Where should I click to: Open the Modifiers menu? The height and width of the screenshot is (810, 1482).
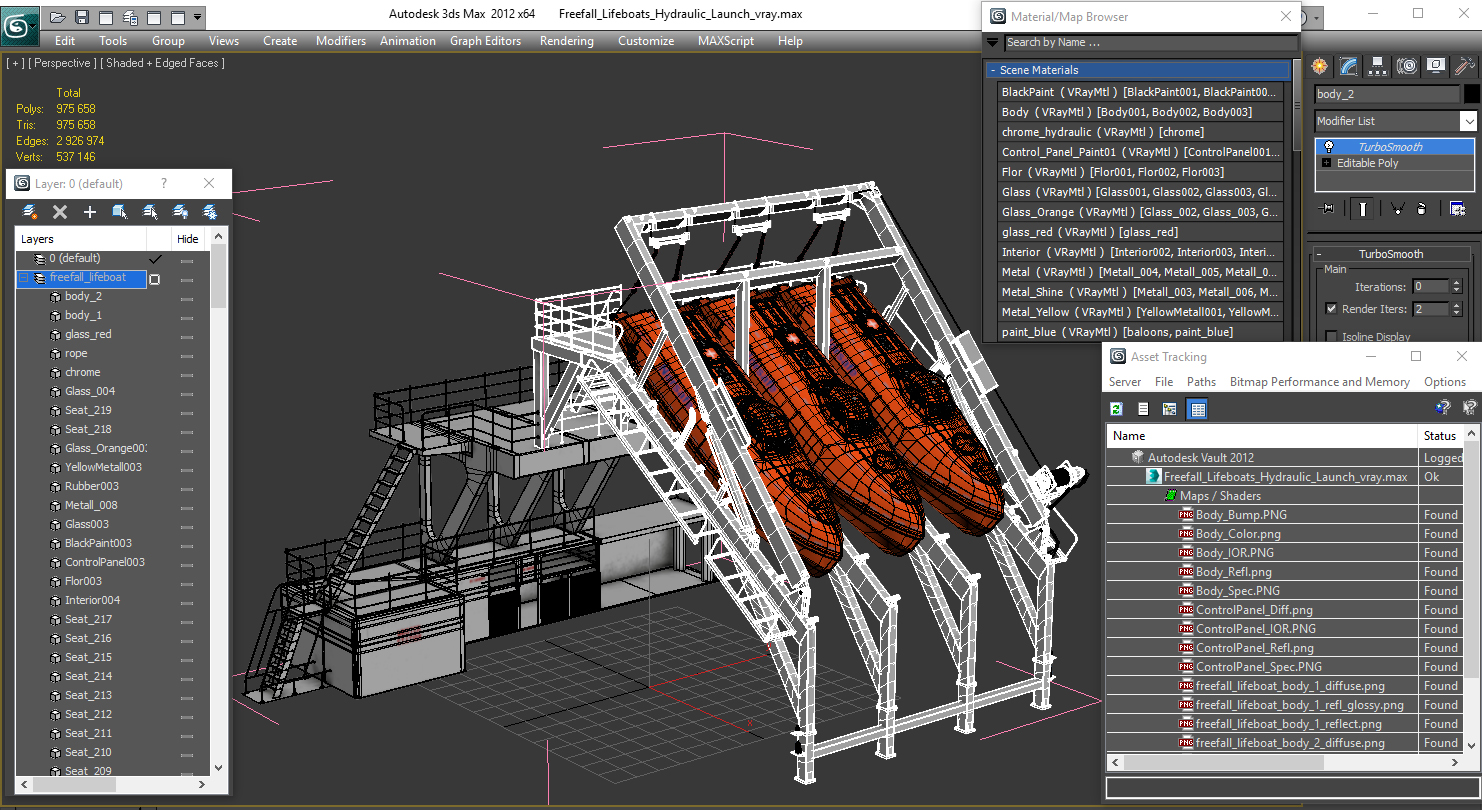341,41
